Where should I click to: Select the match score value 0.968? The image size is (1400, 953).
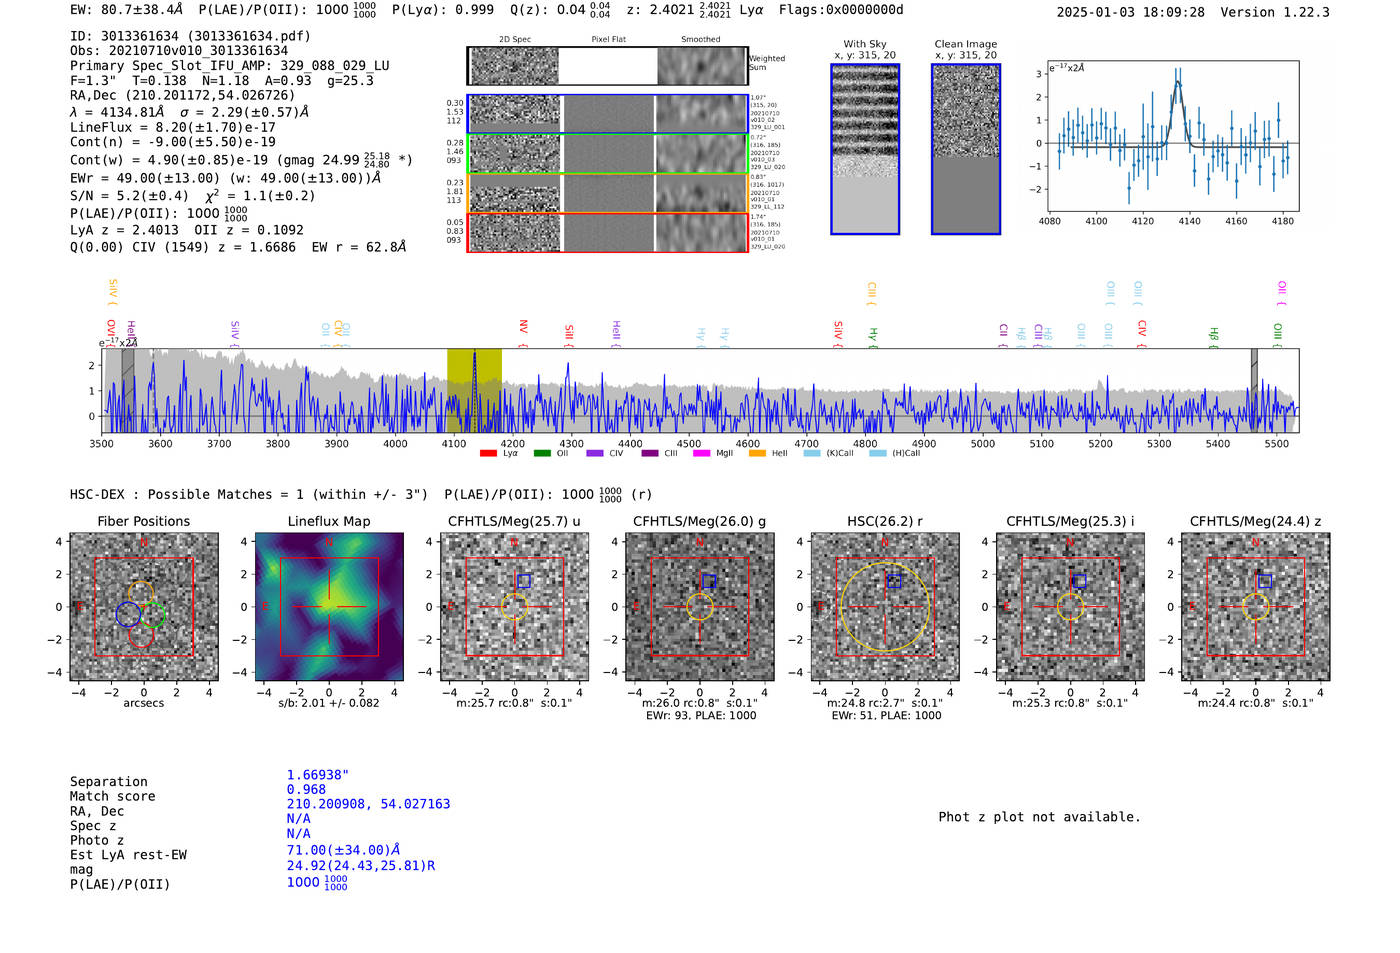(306, 790)
